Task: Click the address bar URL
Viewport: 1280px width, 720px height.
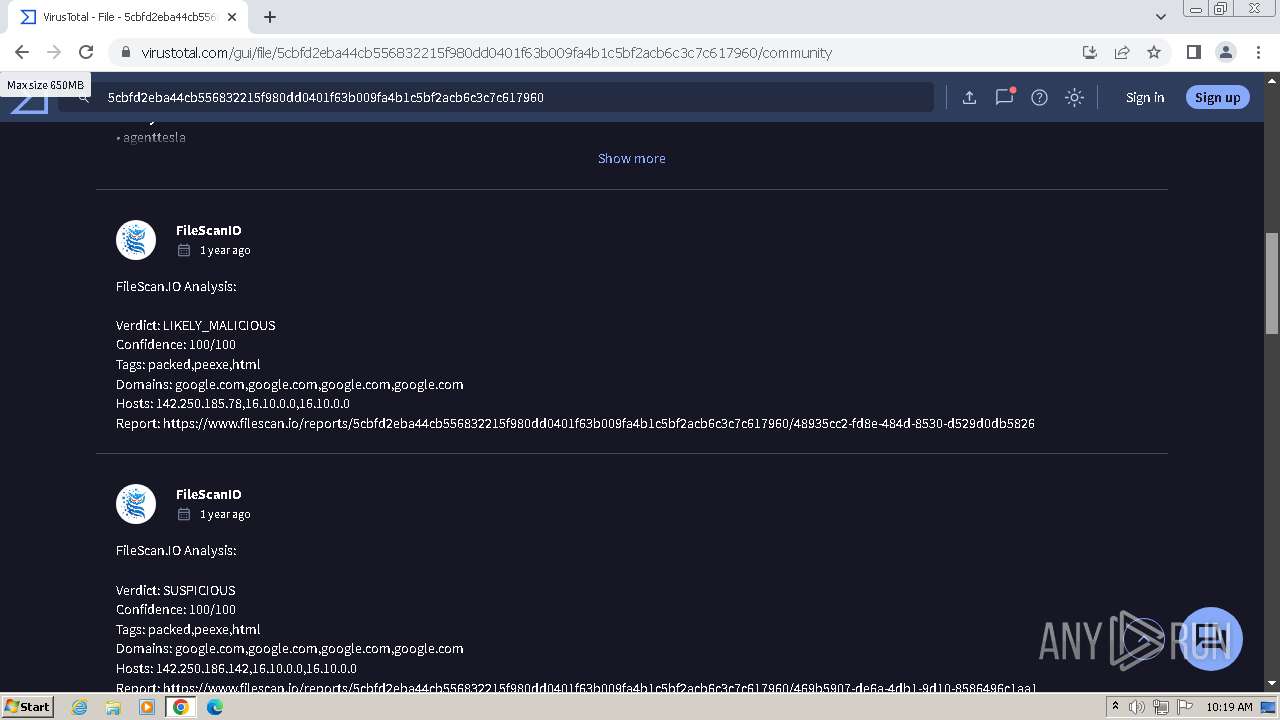Action: (x=486, y=53)
